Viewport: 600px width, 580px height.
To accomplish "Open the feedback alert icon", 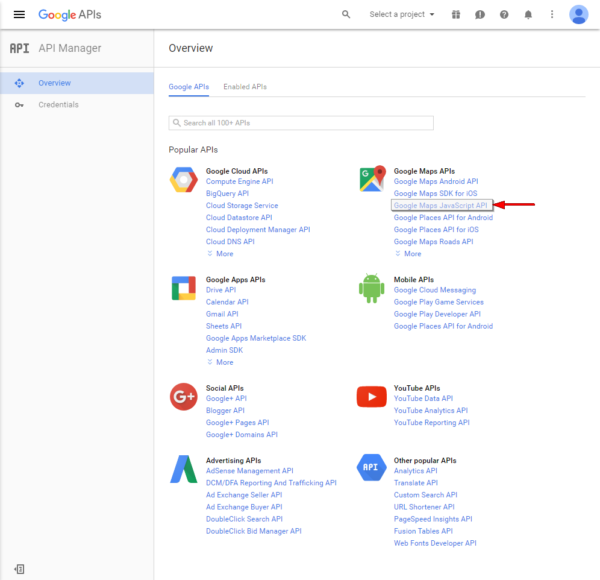I will point(480,15).
